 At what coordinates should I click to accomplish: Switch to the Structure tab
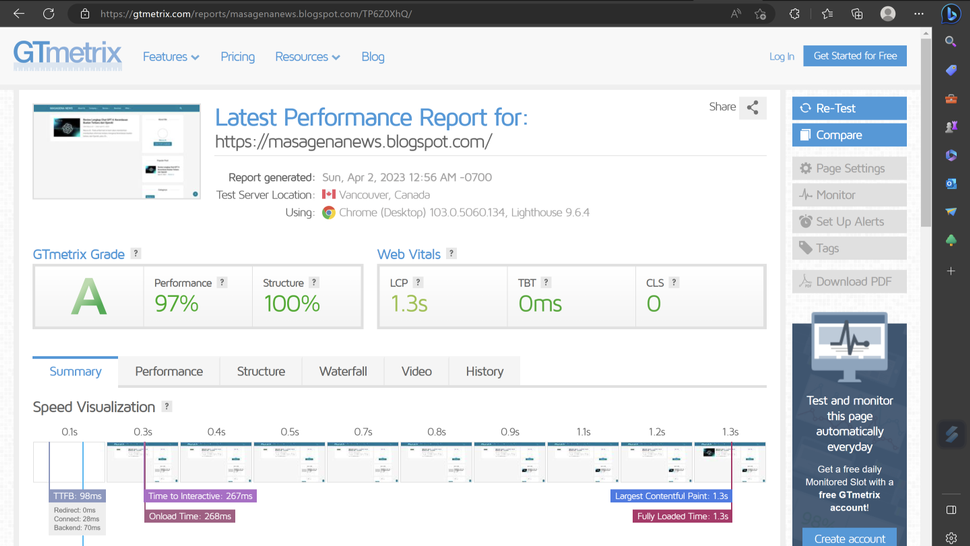[x=261, y=371]
